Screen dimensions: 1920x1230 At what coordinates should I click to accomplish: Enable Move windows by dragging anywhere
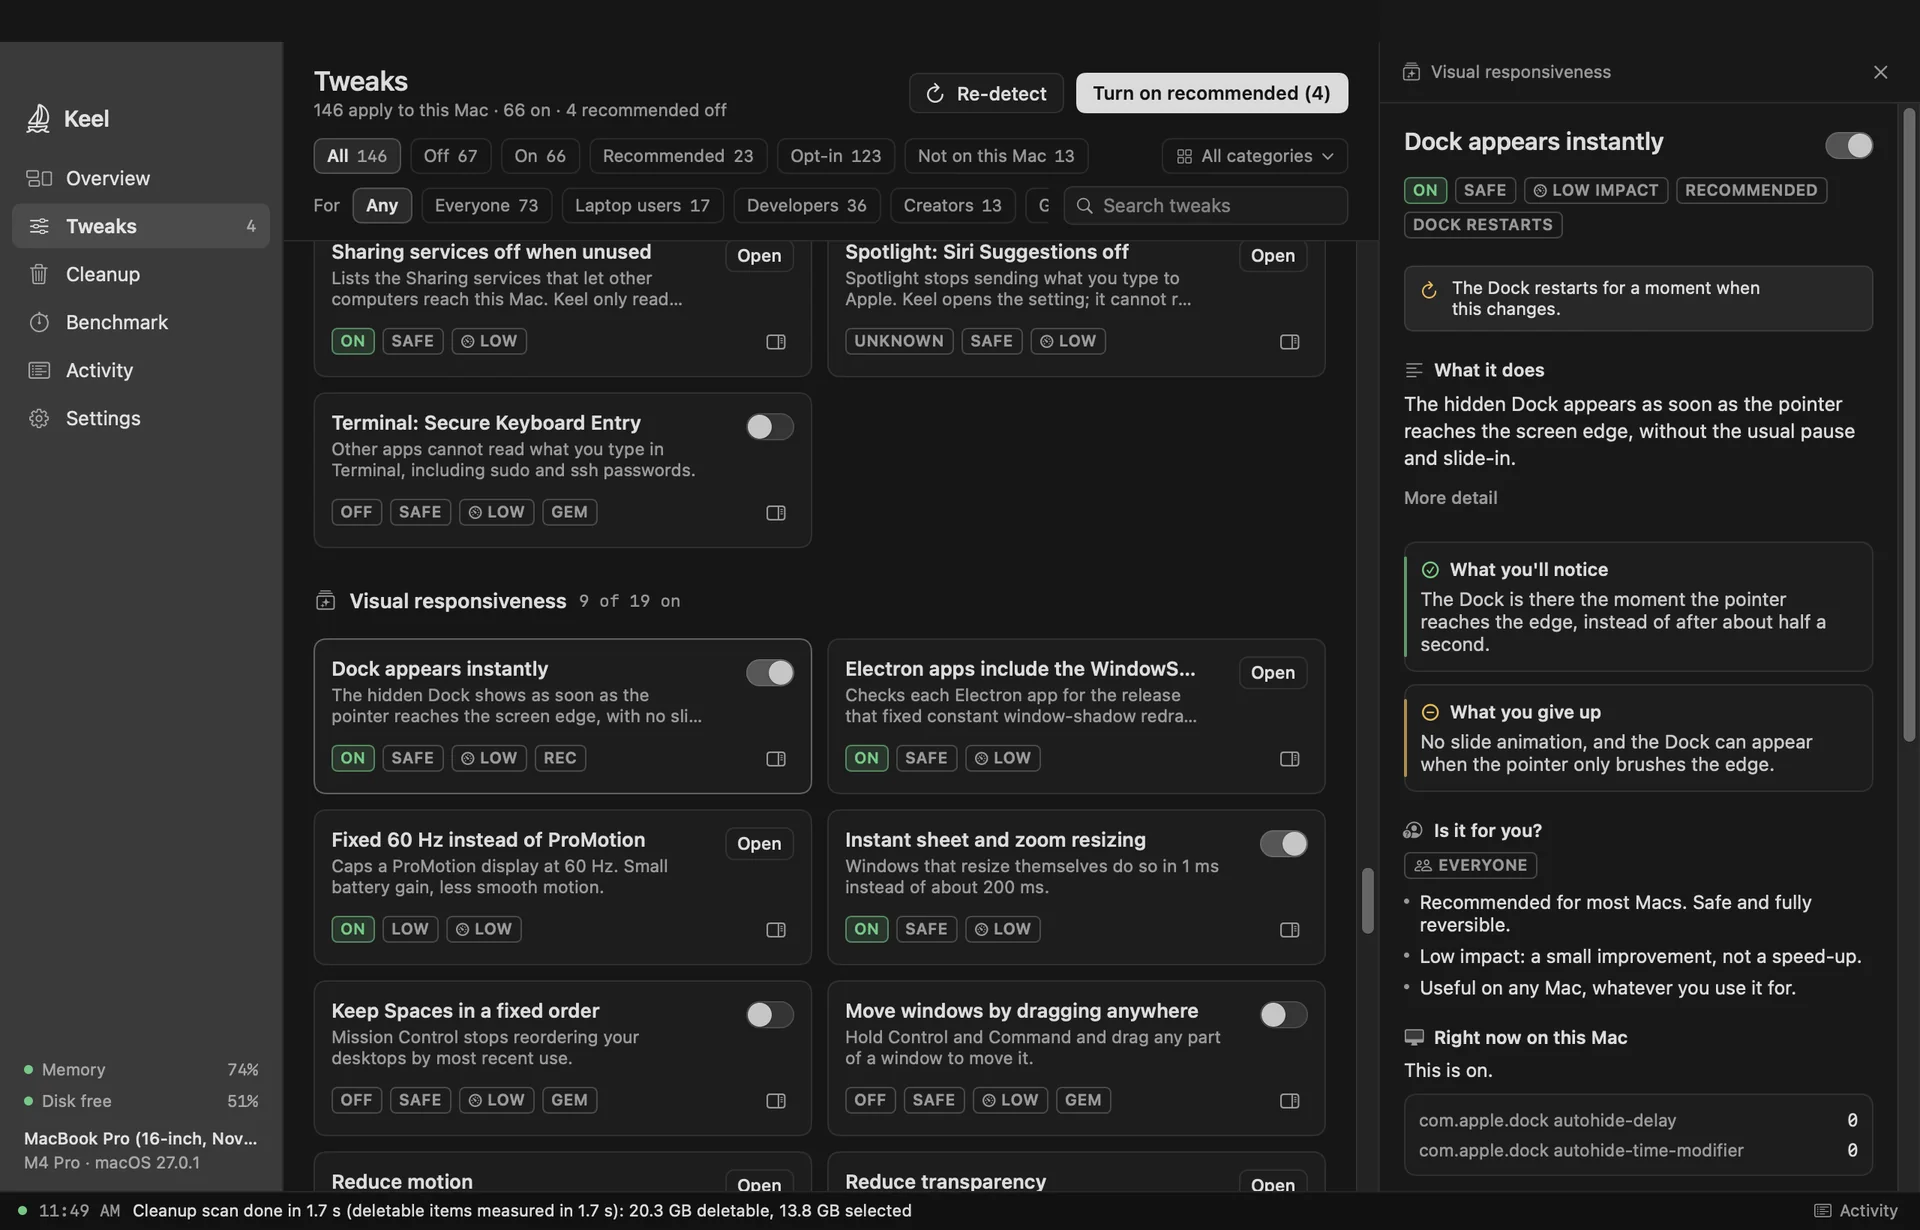(x=1283, y=1015)
